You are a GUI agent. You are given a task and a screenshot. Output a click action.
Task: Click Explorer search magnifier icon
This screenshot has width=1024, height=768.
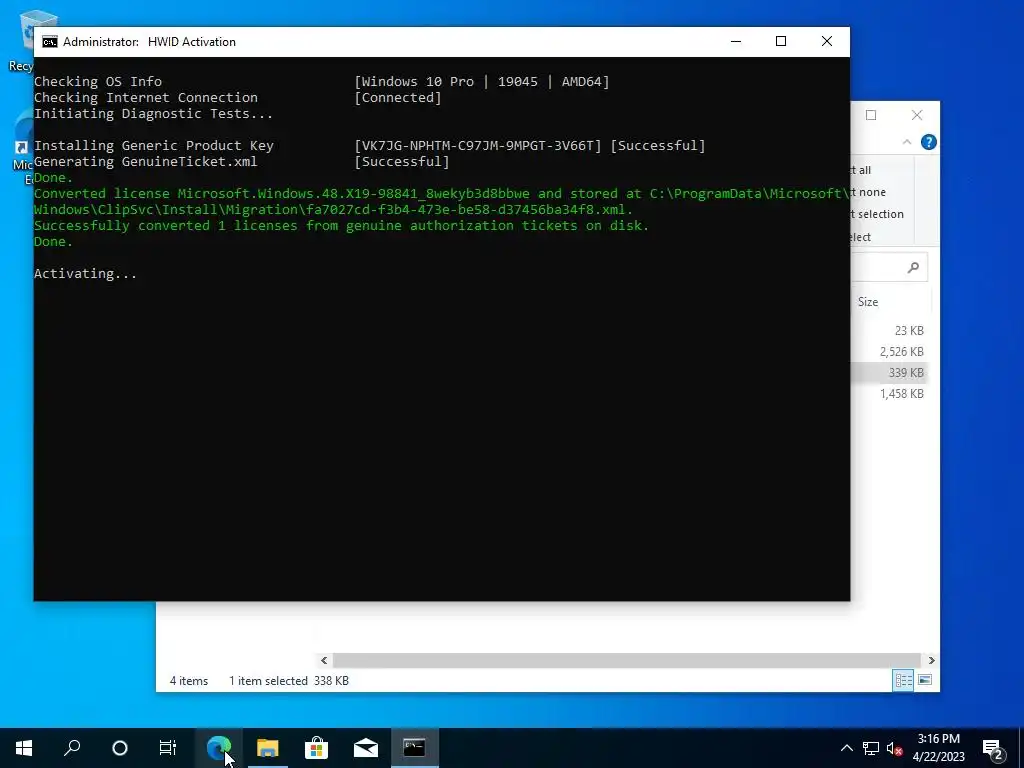[913, 267]
